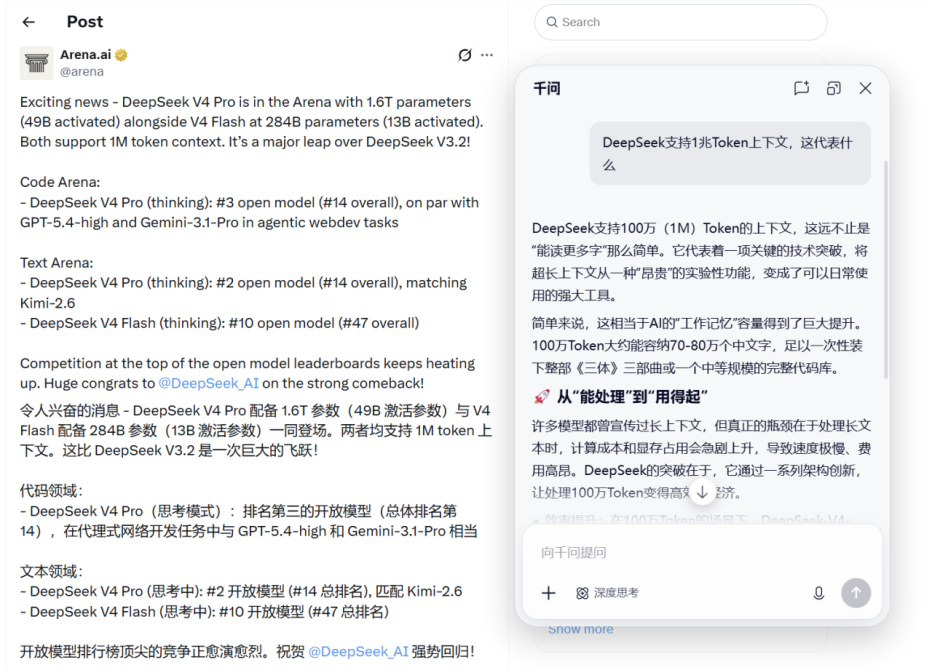The width and height of the screenshot is (932, 670).
Task: Focus the Search input field
Action: point(681,22)
